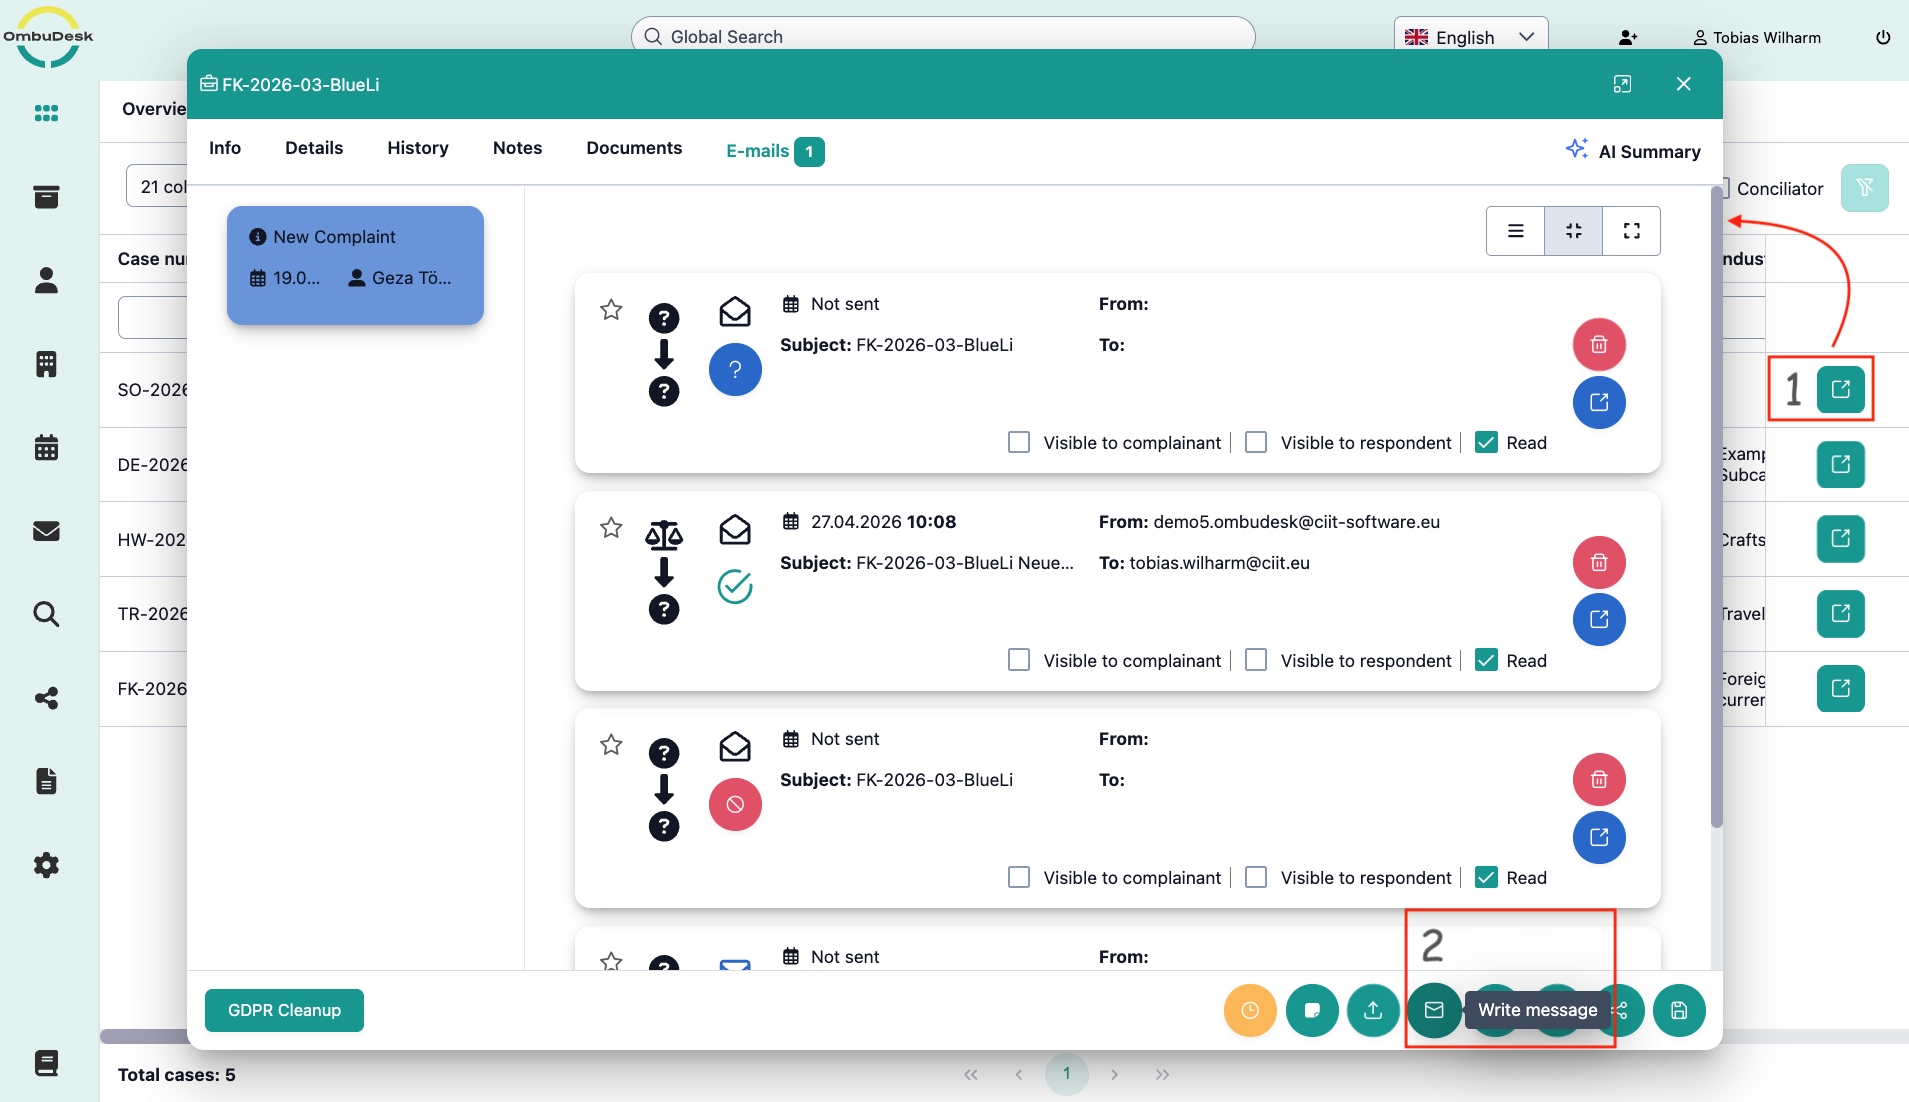The width and height of the screenshot is (1909, 1102).
Task: Open the document sidebar icon
Action: click(46, 781)
